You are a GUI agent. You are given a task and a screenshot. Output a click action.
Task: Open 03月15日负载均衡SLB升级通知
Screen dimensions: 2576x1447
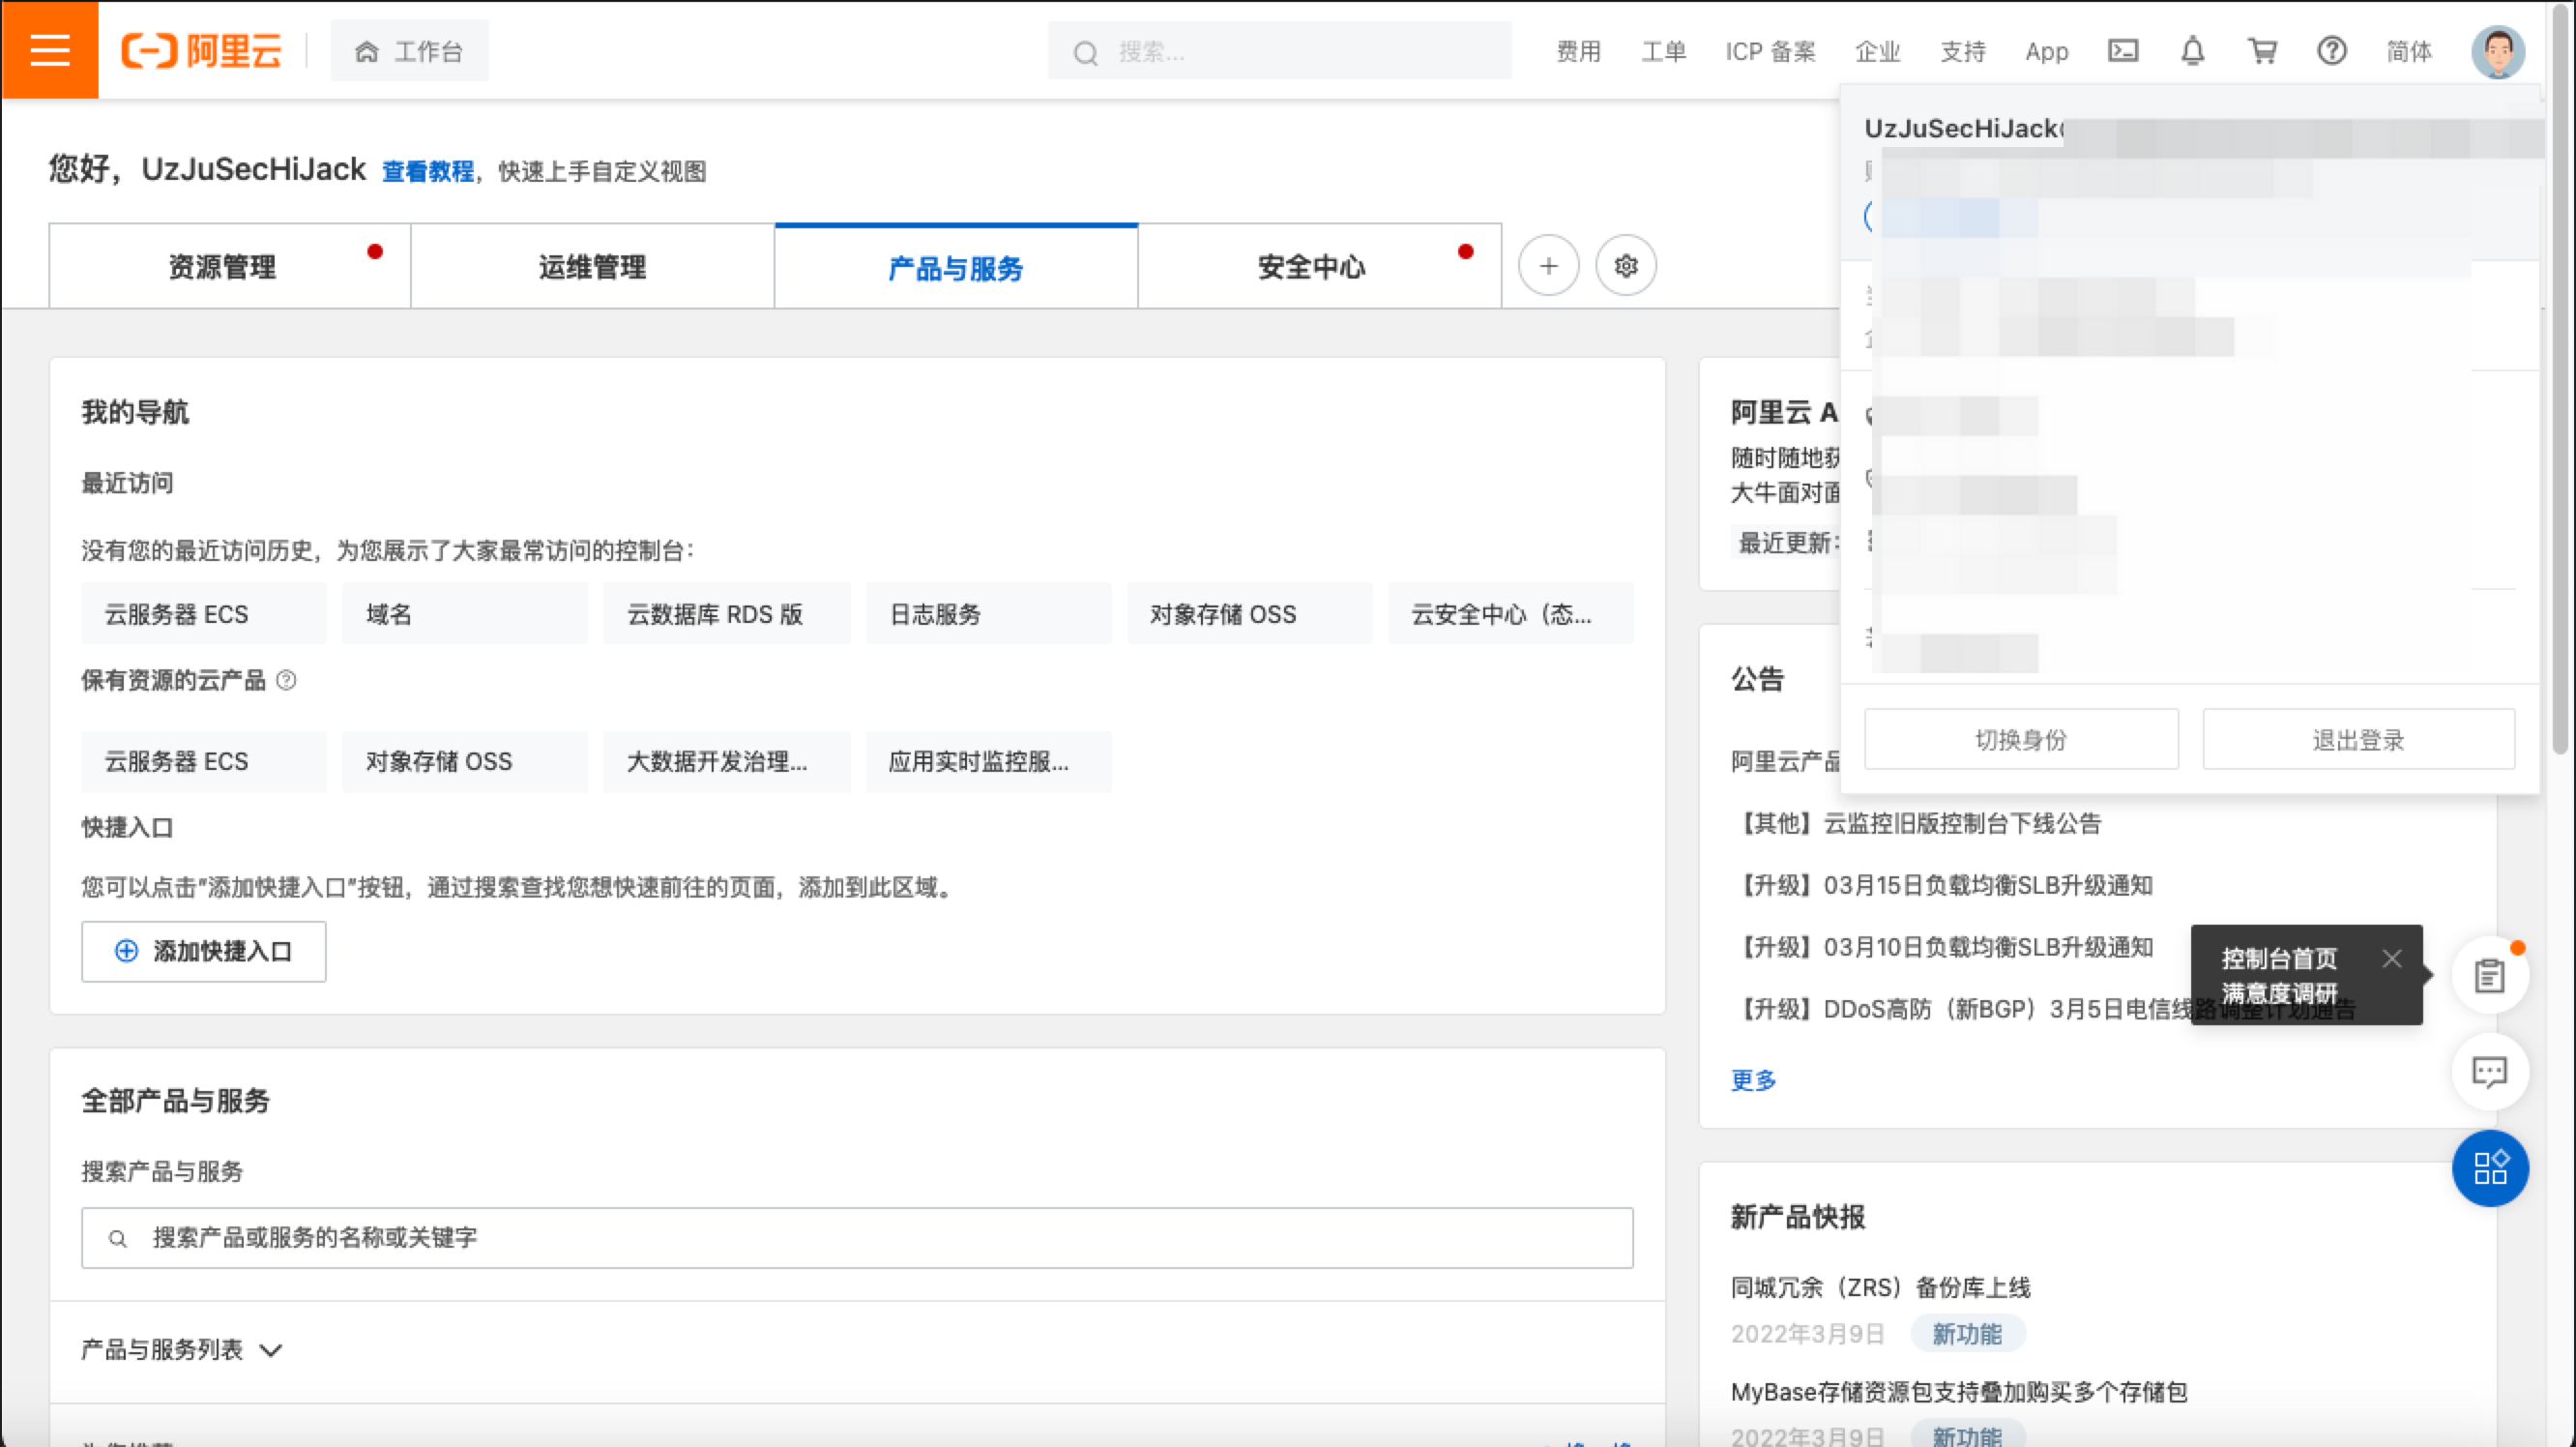1942,886
